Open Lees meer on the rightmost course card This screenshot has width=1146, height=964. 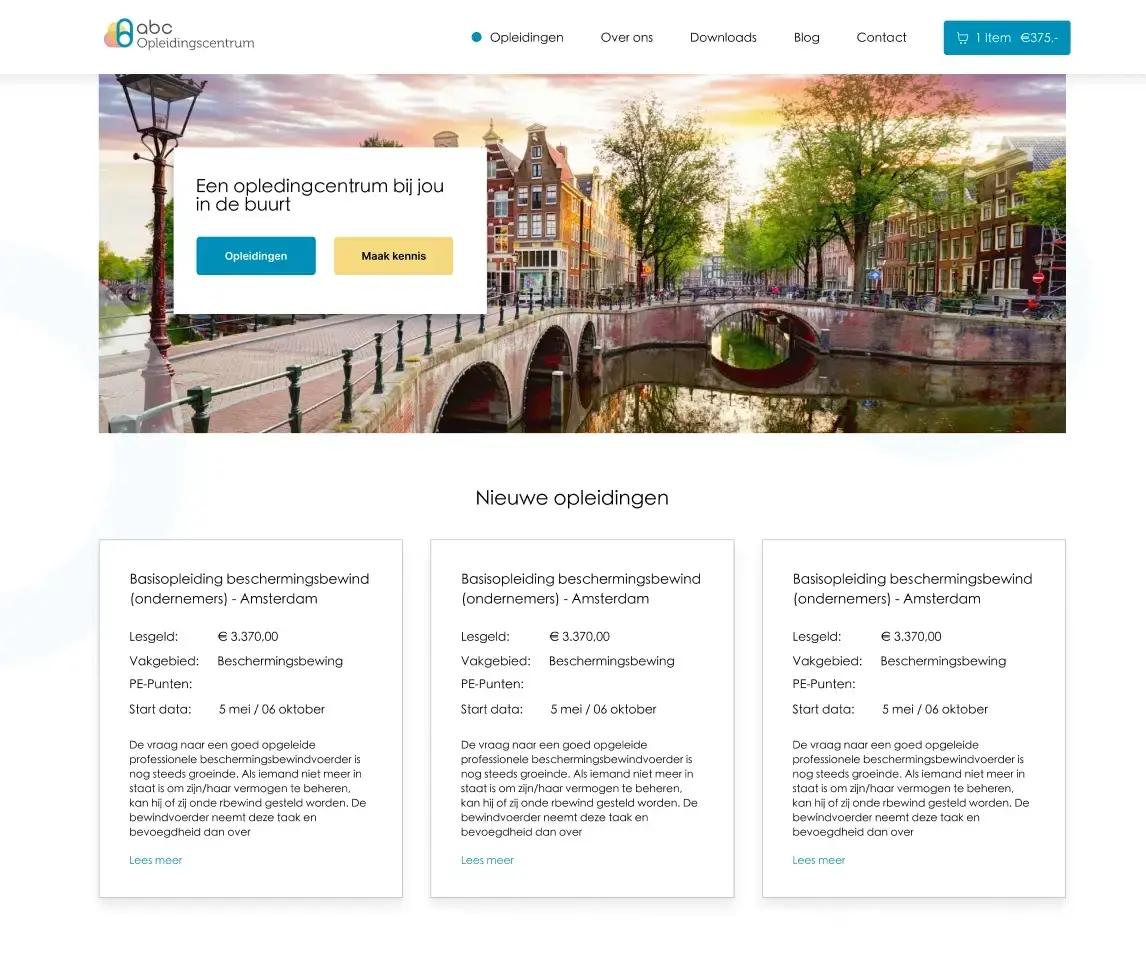click(818, 859)
